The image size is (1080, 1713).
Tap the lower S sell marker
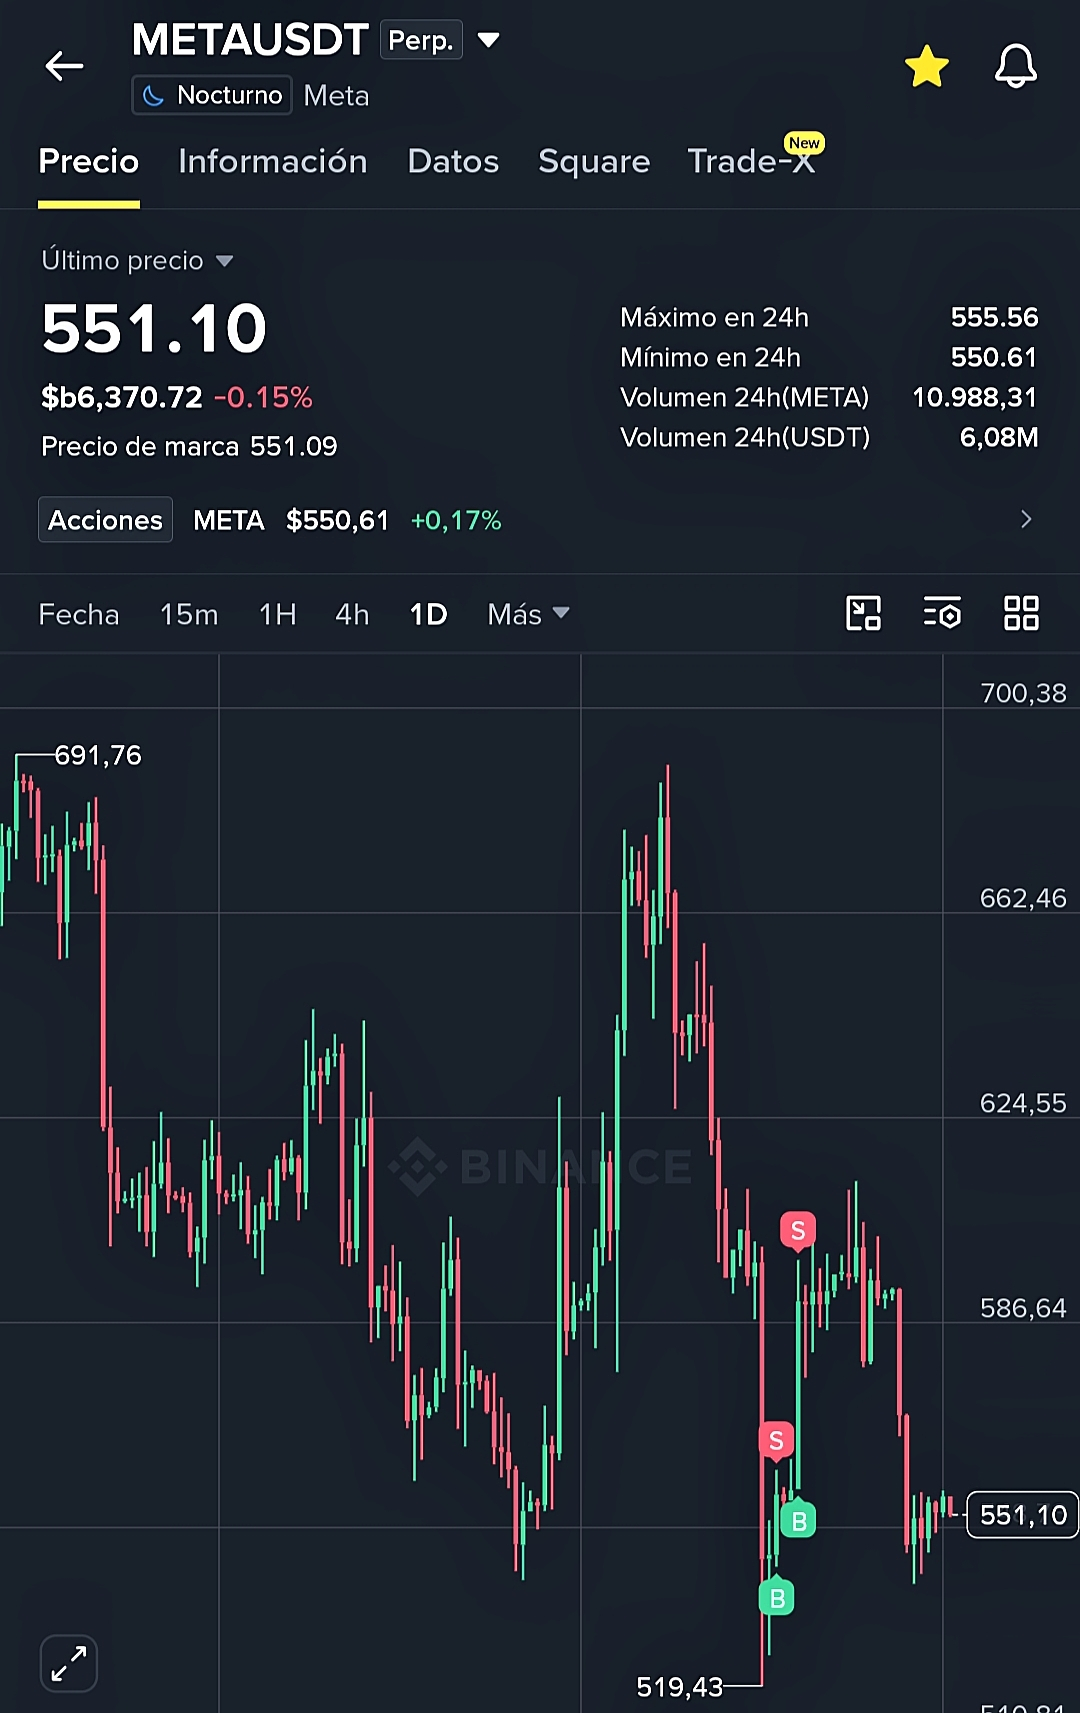pos(776,1441)
